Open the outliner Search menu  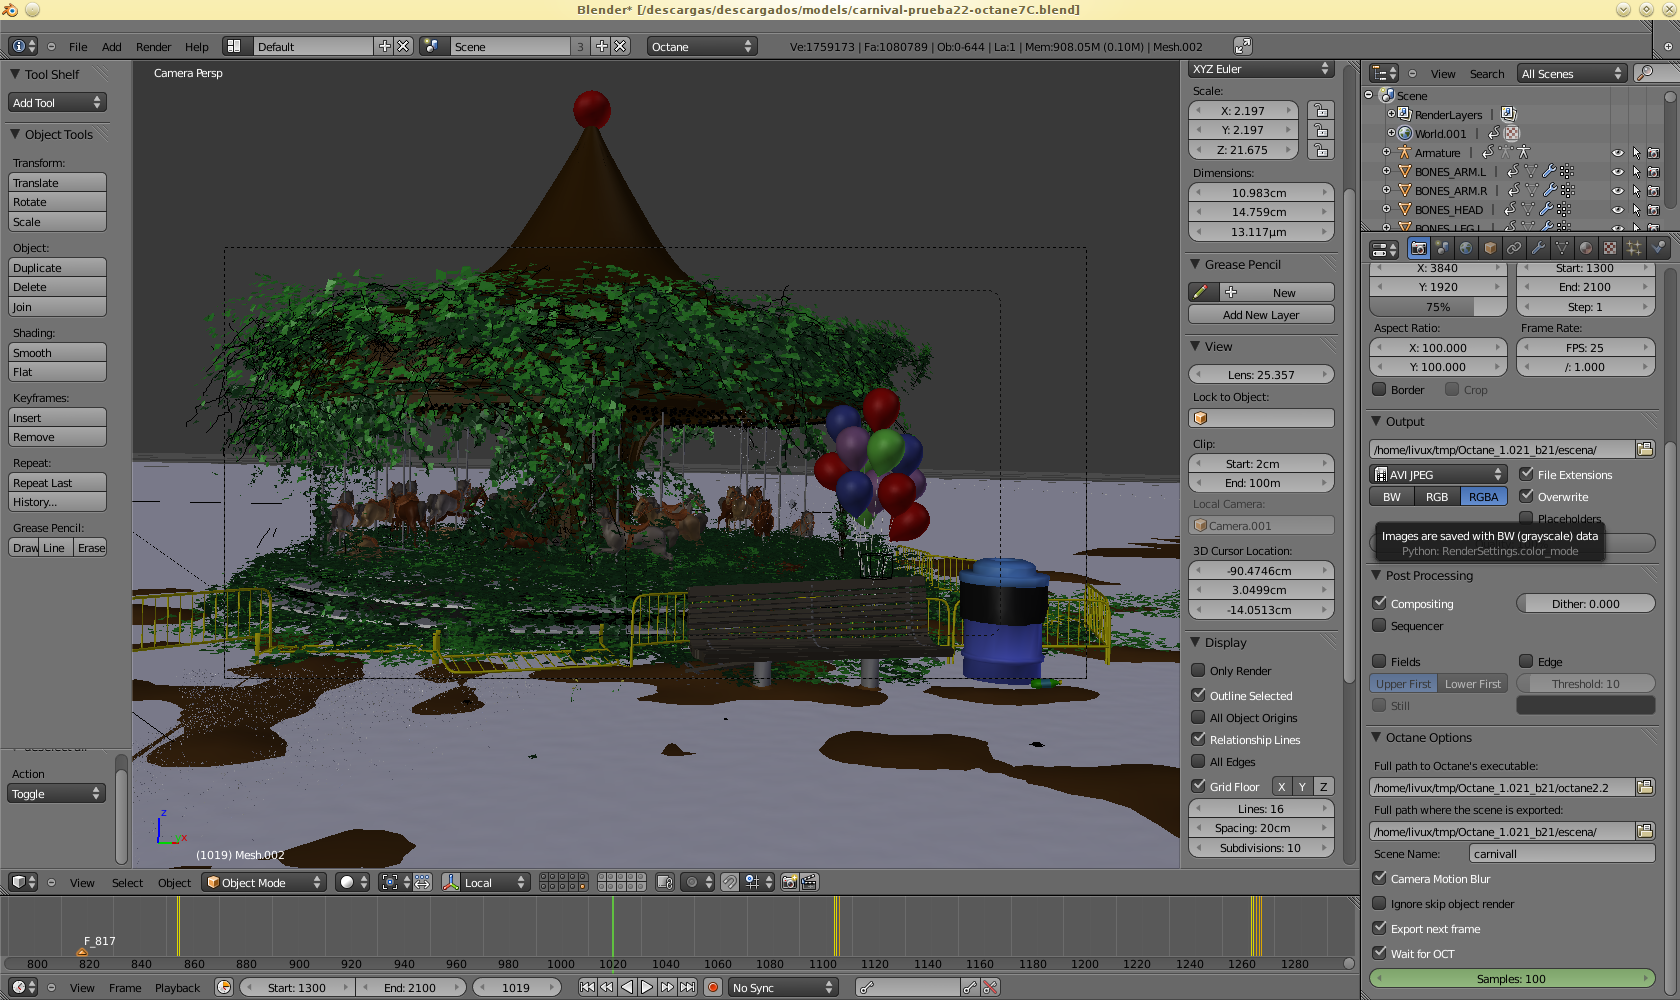click(1487, 74)
